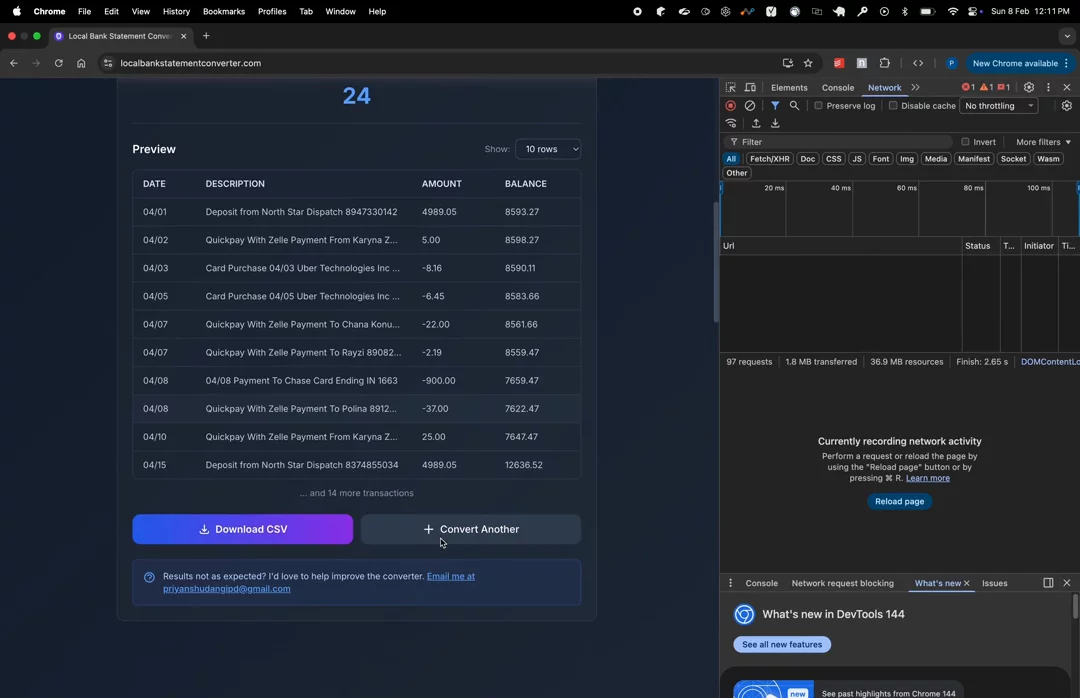Click the Download CSV button

coord(243,529)
